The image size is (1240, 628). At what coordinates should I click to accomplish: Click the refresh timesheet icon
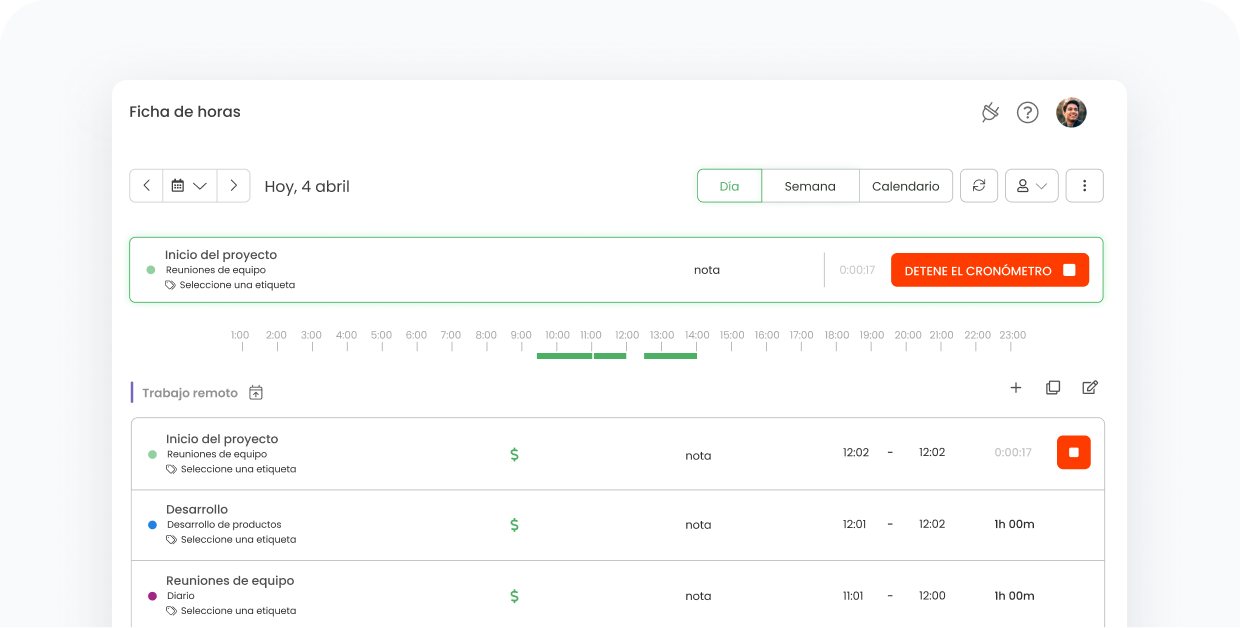[979, 186]
